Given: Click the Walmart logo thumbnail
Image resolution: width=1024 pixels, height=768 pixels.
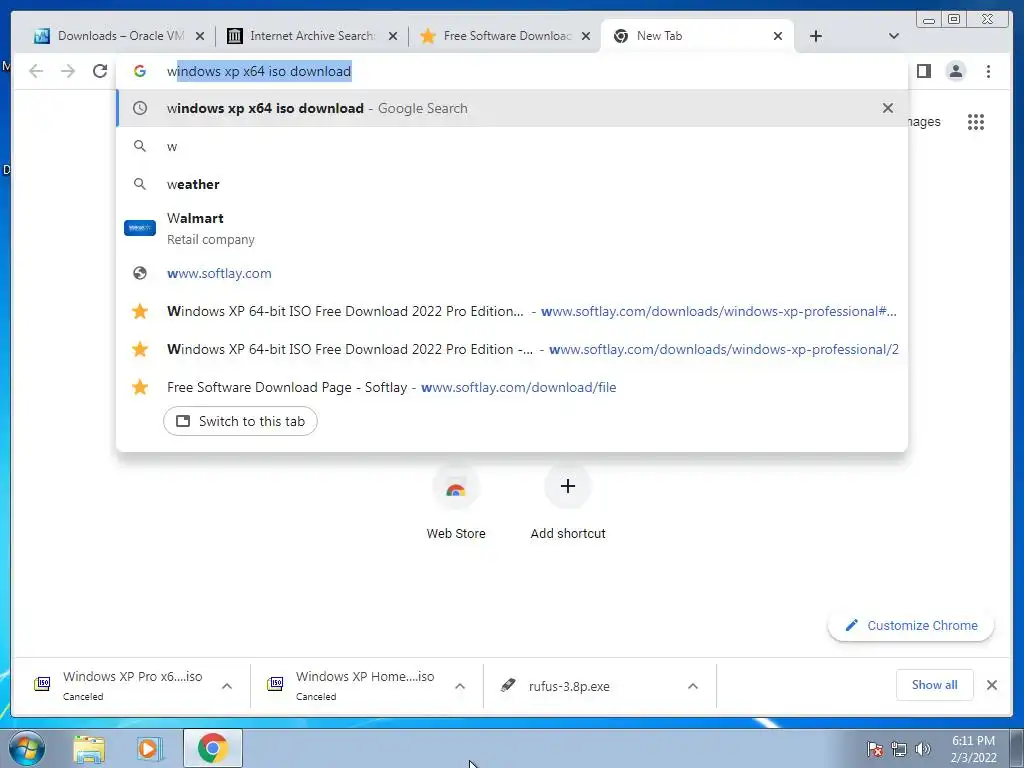Looking at the screenshot, I should point(140,228).
